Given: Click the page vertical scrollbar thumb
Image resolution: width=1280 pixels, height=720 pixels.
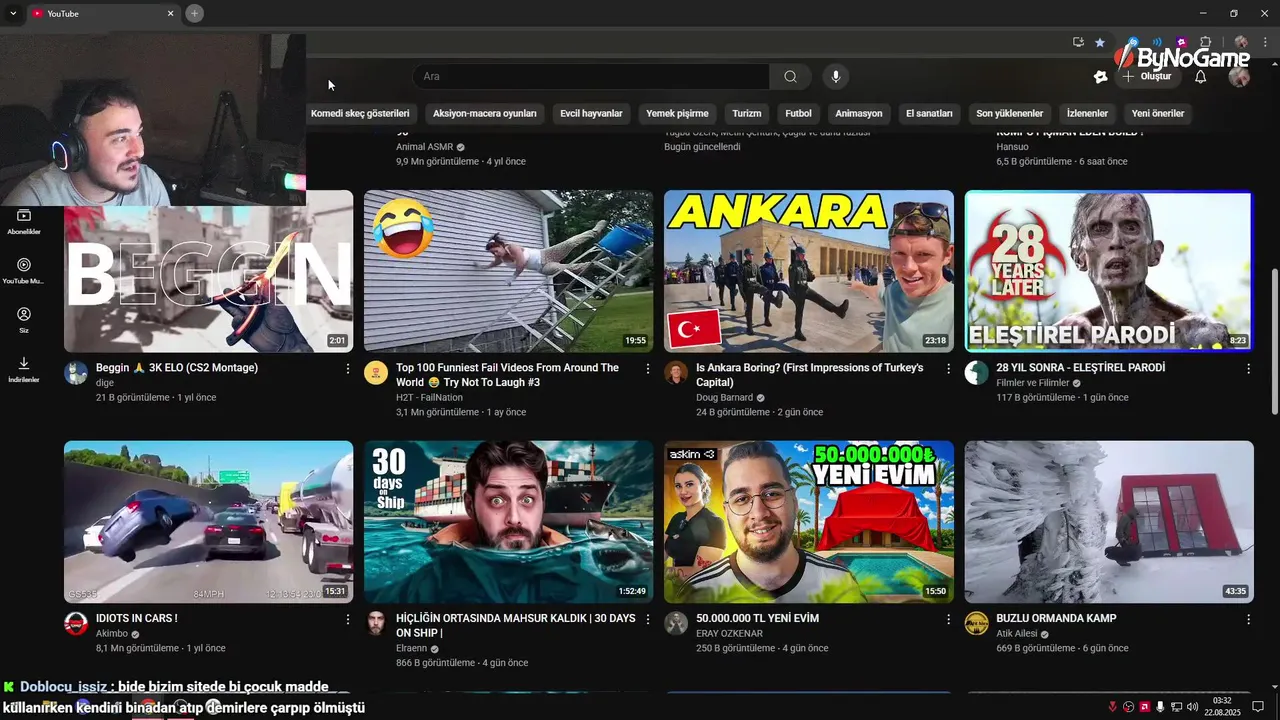Looking at the screenshot, I should [x=1274, y=343].
